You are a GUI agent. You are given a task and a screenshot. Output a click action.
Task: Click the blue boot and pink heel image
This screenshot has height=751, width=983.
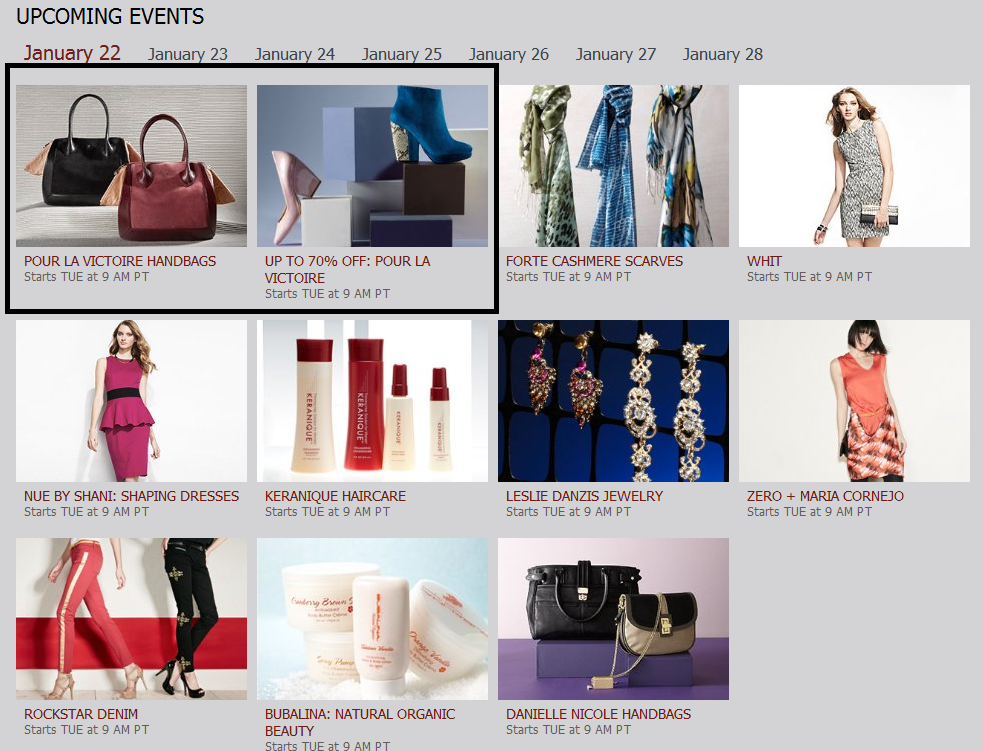[x=372, y=165]
